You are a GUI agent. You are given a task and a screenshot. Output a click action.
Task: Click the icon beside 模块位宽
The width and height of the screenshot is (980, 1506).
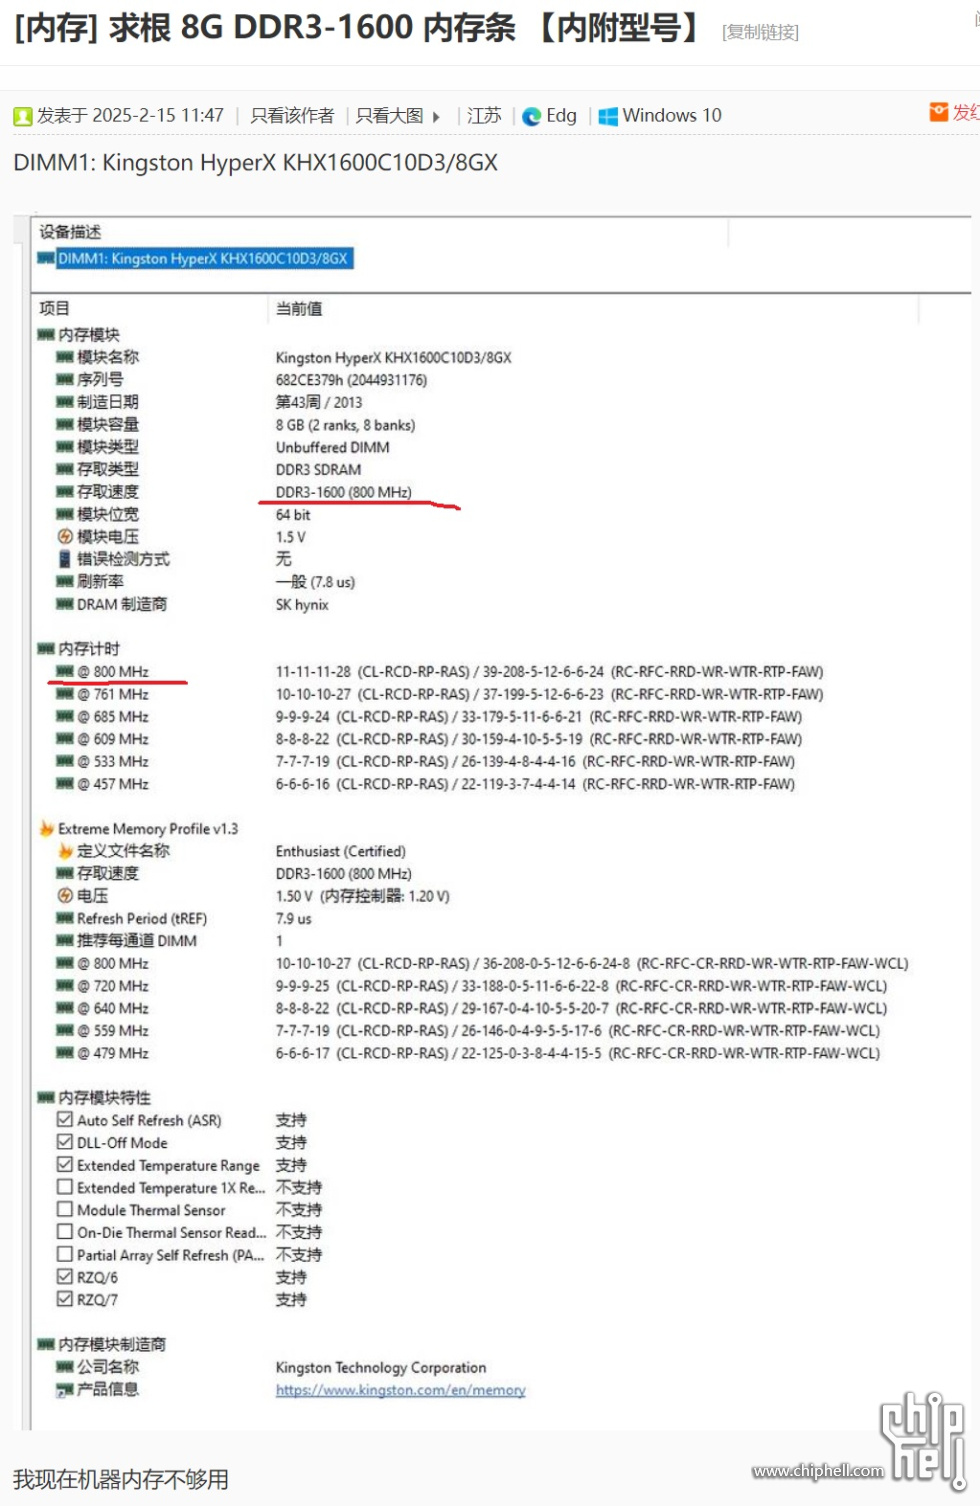pyautogui.click(x=65, y=514)
